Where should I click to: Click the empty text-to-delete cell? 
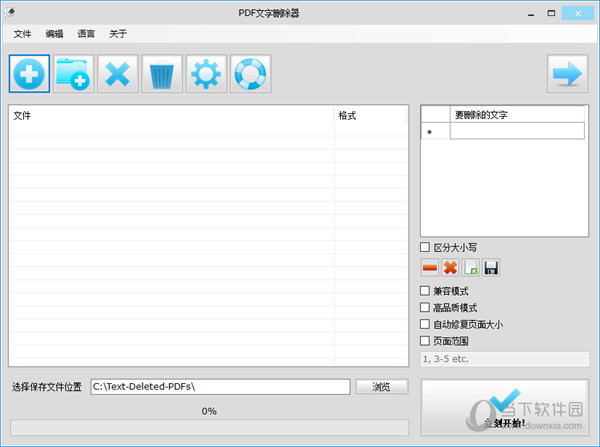(x=517, y=131)
